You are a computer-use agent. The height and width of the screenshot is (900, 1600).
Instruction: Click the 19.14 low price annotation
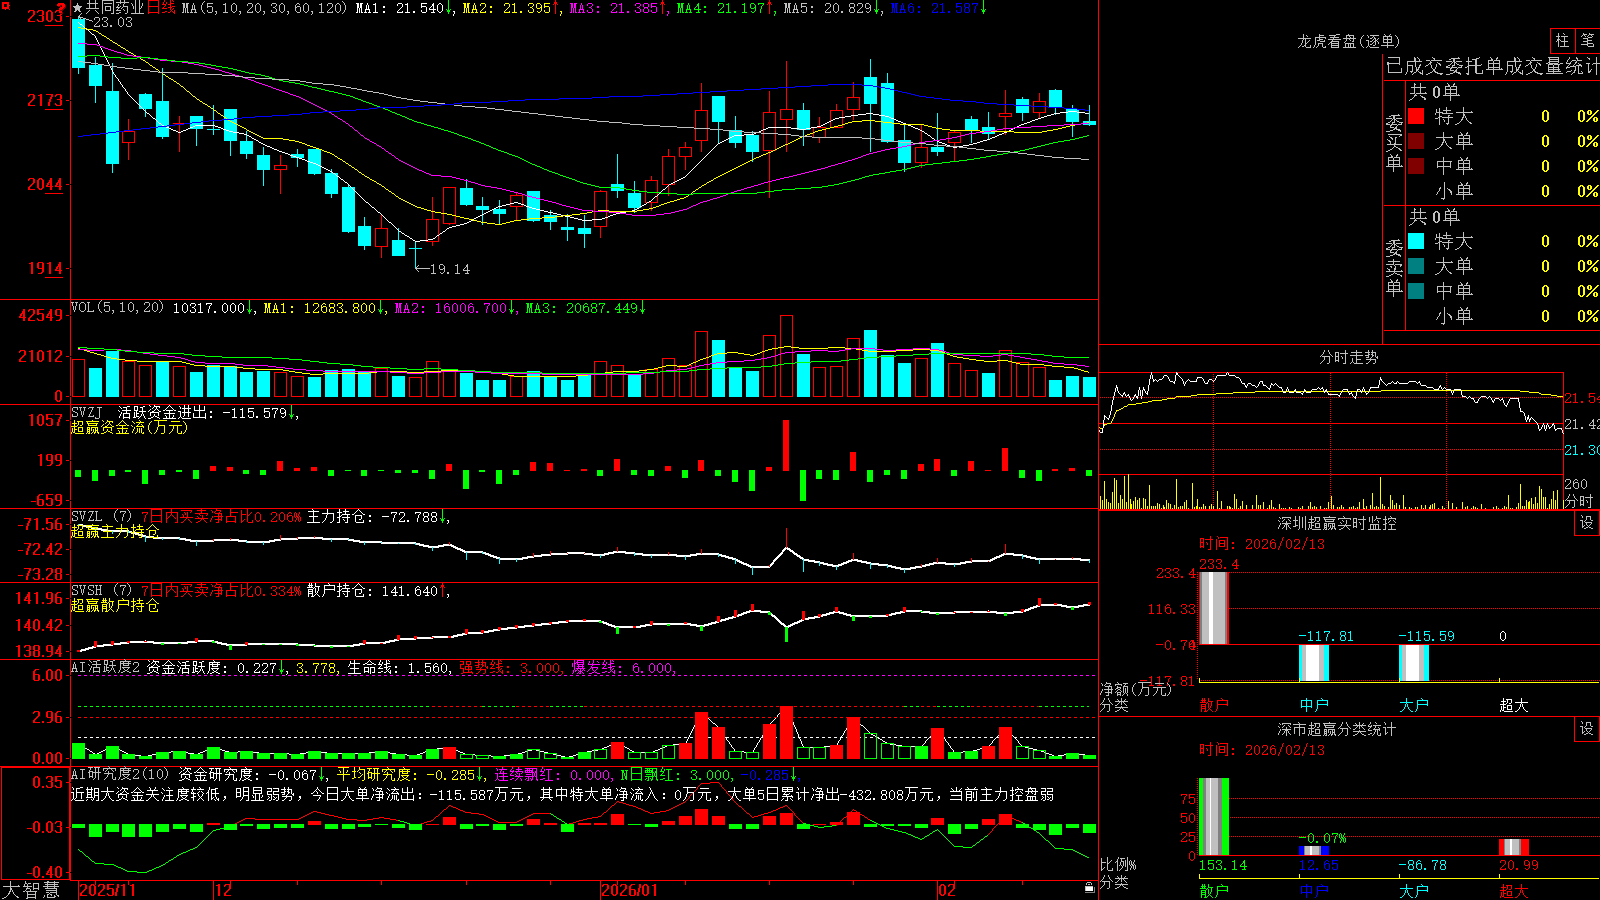[449, 269]
